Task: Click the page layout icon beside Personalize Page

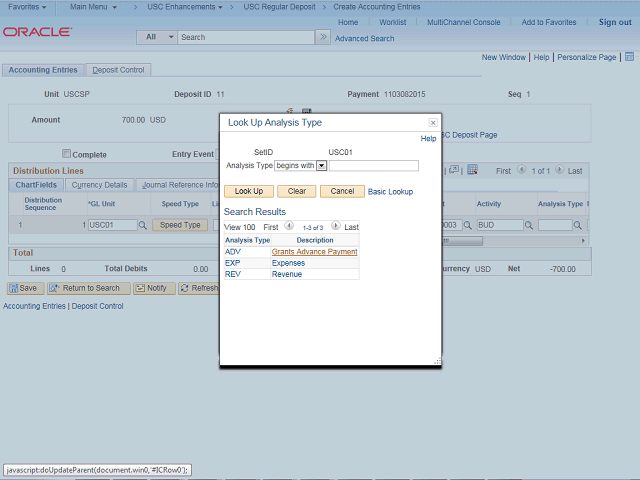Action: [x=629, y=57]
